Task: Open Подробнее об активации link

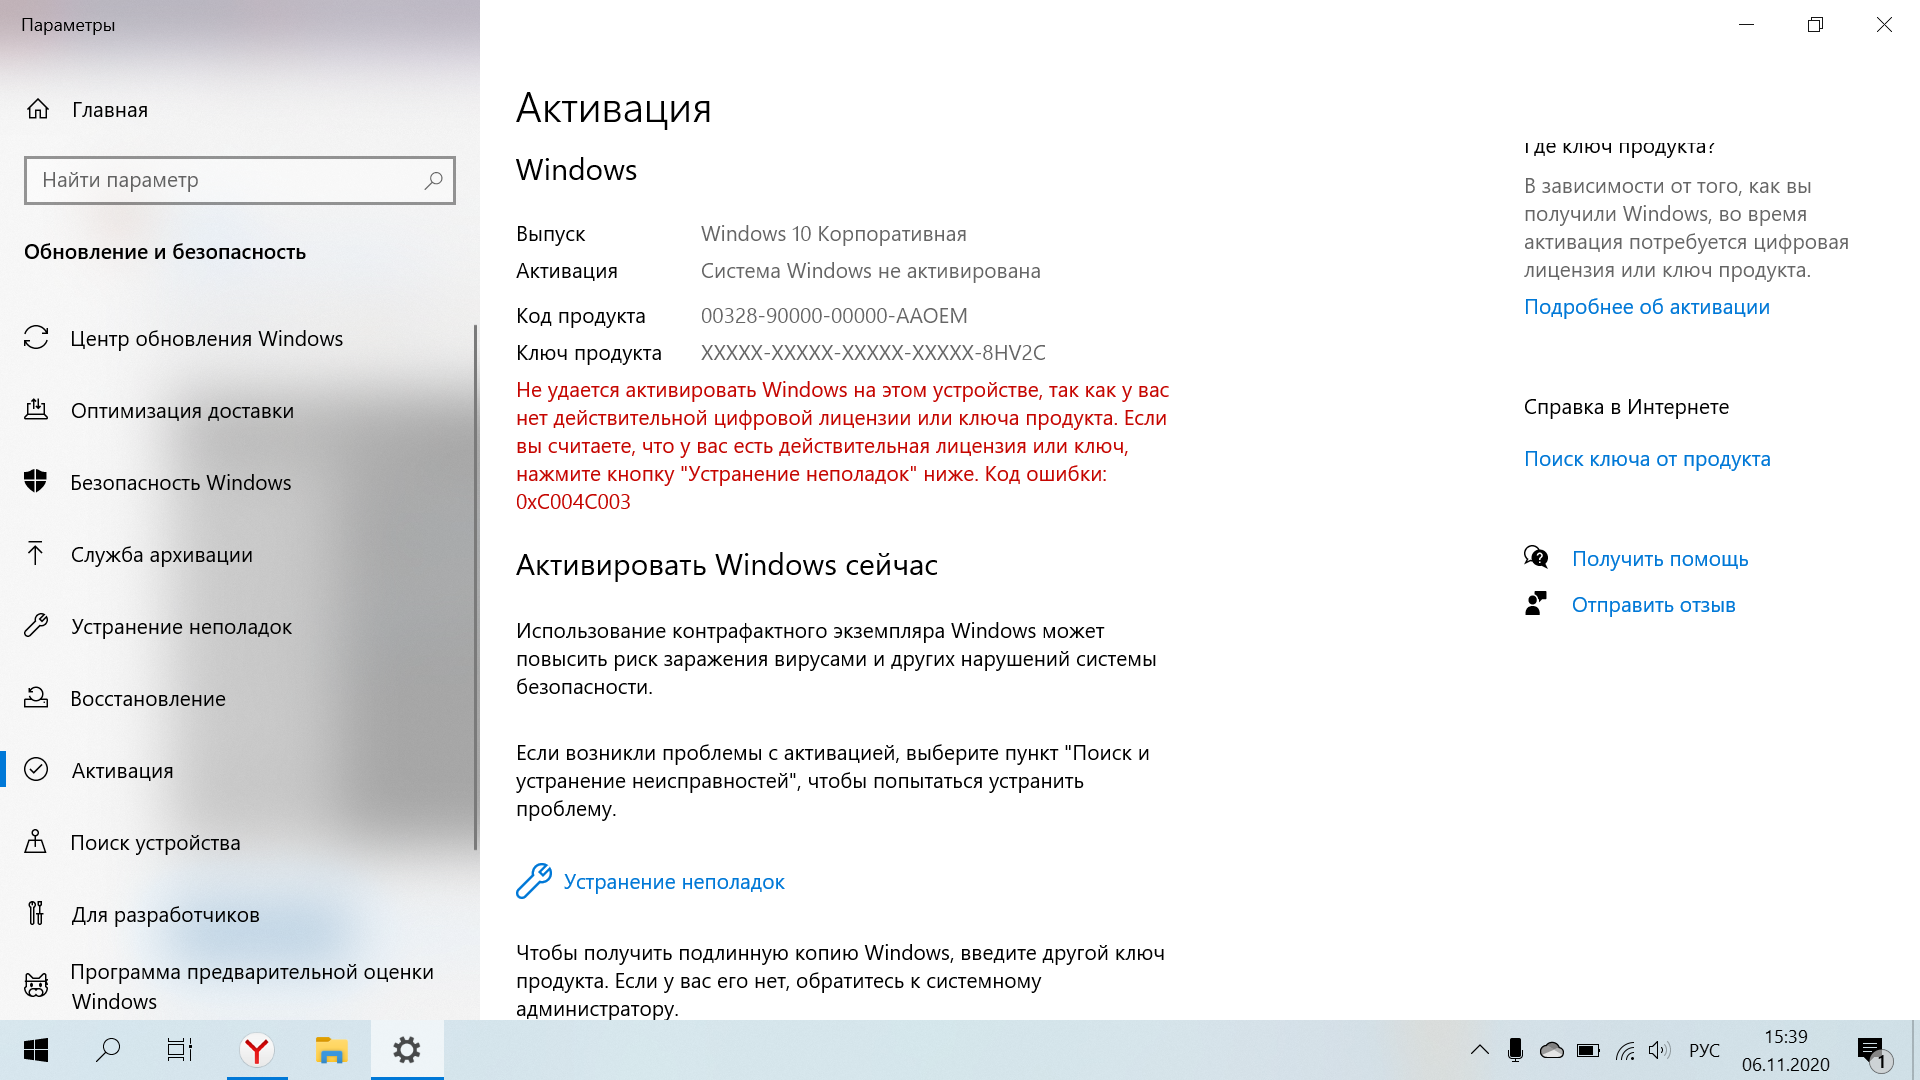Action: (x=1646, y=307)
